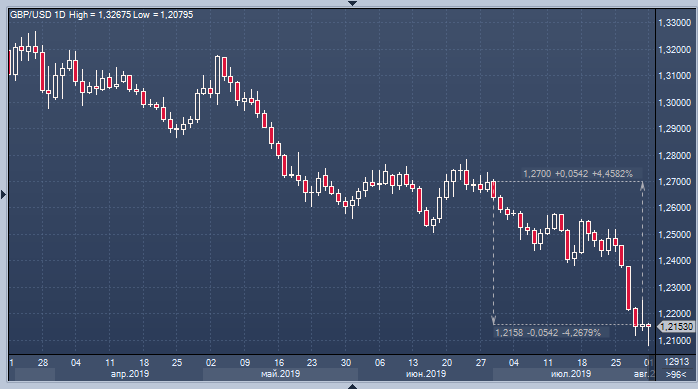Click the current price tag 1,21530
This screenshot has height=389, width=698.
pos(676,327)
